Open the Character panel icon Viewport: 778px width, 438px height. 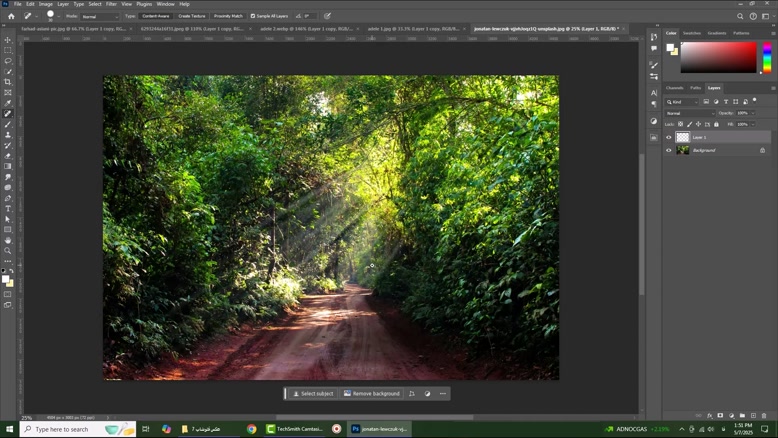pyautogui.click(x=654, y=93)
